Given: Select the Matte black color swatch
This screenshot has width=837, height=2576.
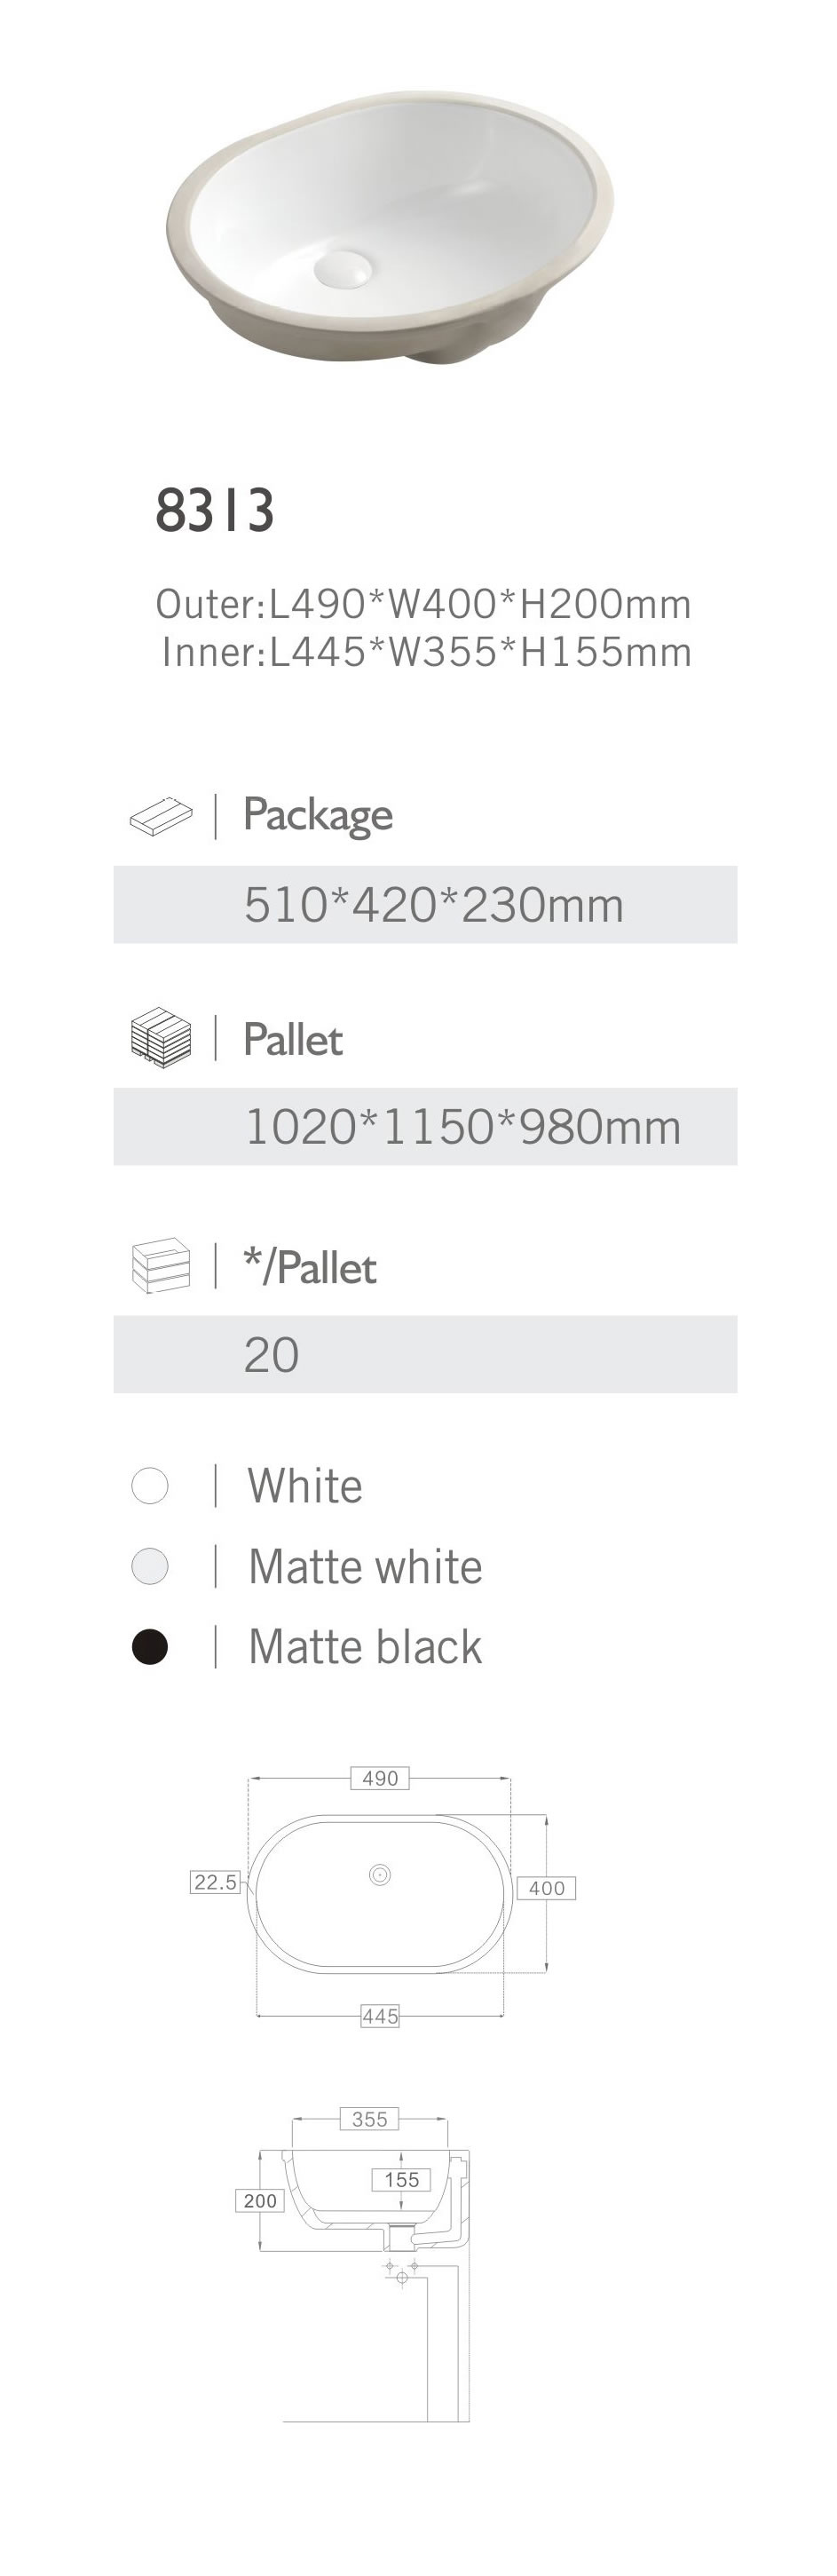Looking at the screenshot, I should 150,1646.
